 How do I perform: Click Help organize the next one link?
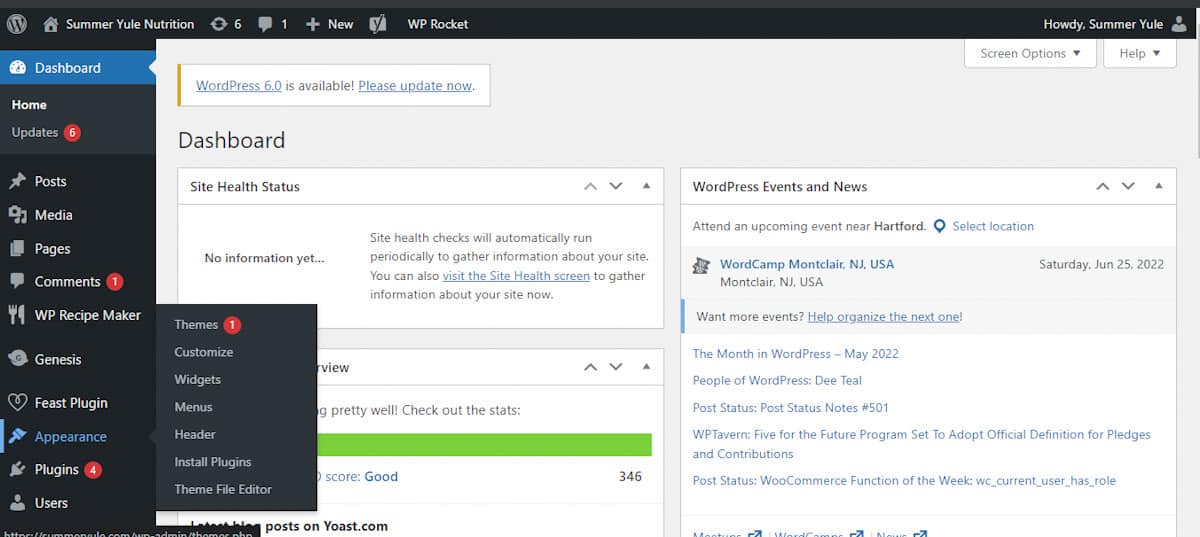tap(884, 316)
